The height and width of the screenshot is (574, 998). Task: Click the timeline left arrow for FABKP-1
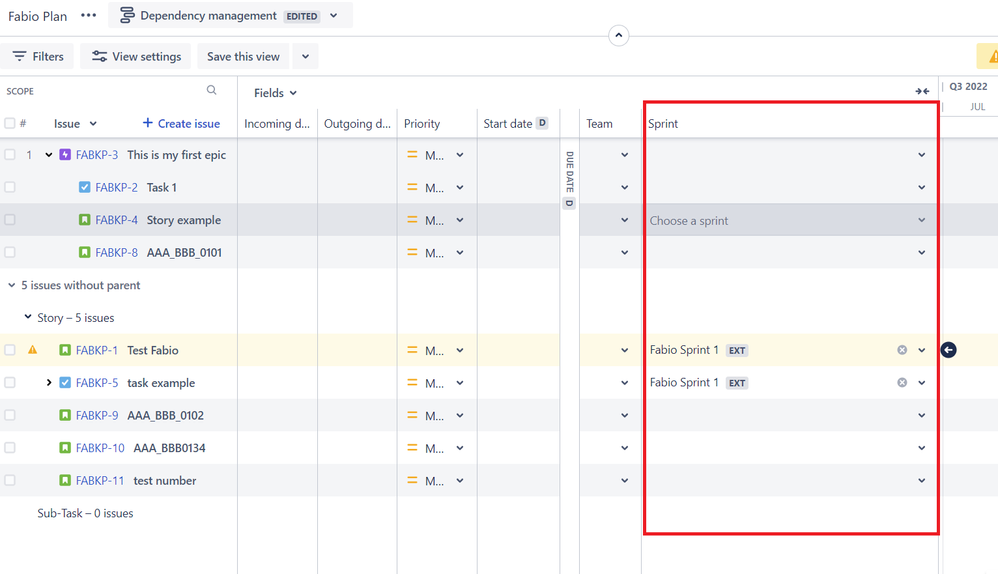(948, 350)
